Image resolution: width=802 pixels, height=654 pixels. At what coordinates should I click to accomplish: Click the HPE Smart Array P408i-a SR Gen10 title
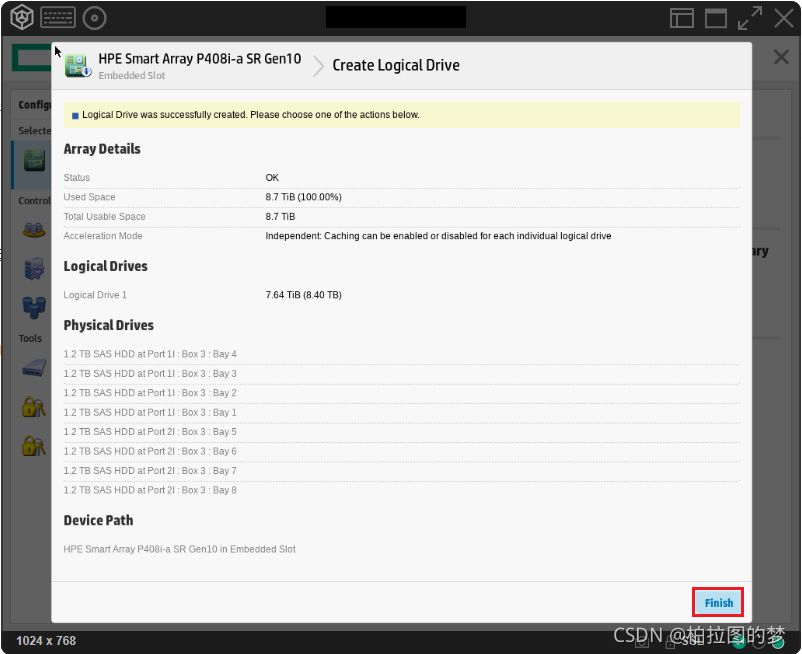199,59
